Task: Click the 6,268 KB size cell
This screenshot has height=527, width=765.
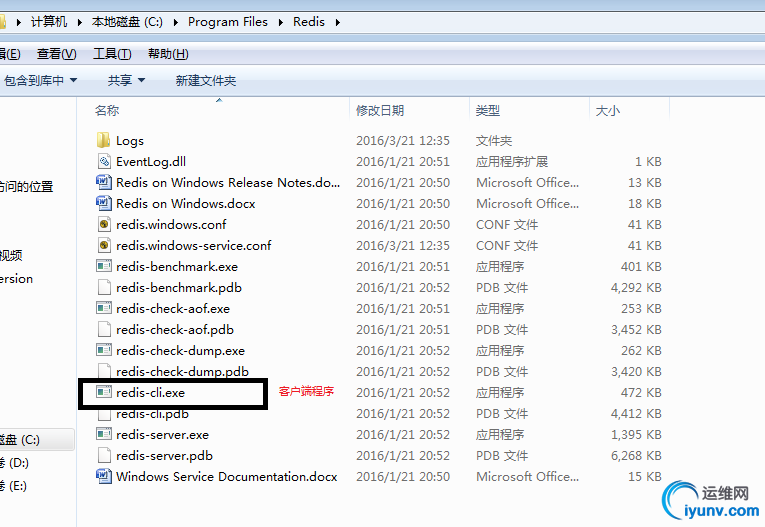Action: point(636,456)
